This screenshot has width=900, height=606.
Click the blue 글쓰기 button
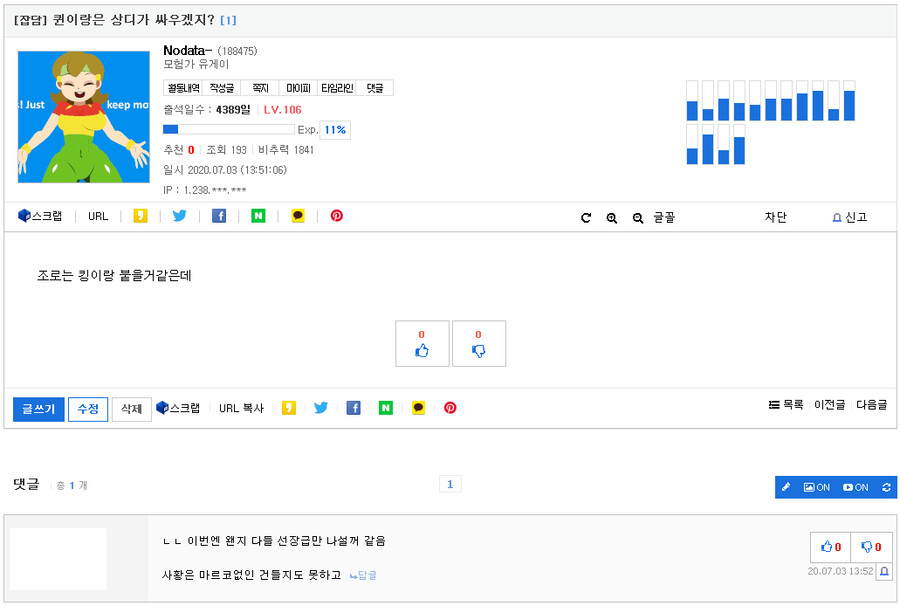pos(38,409)
